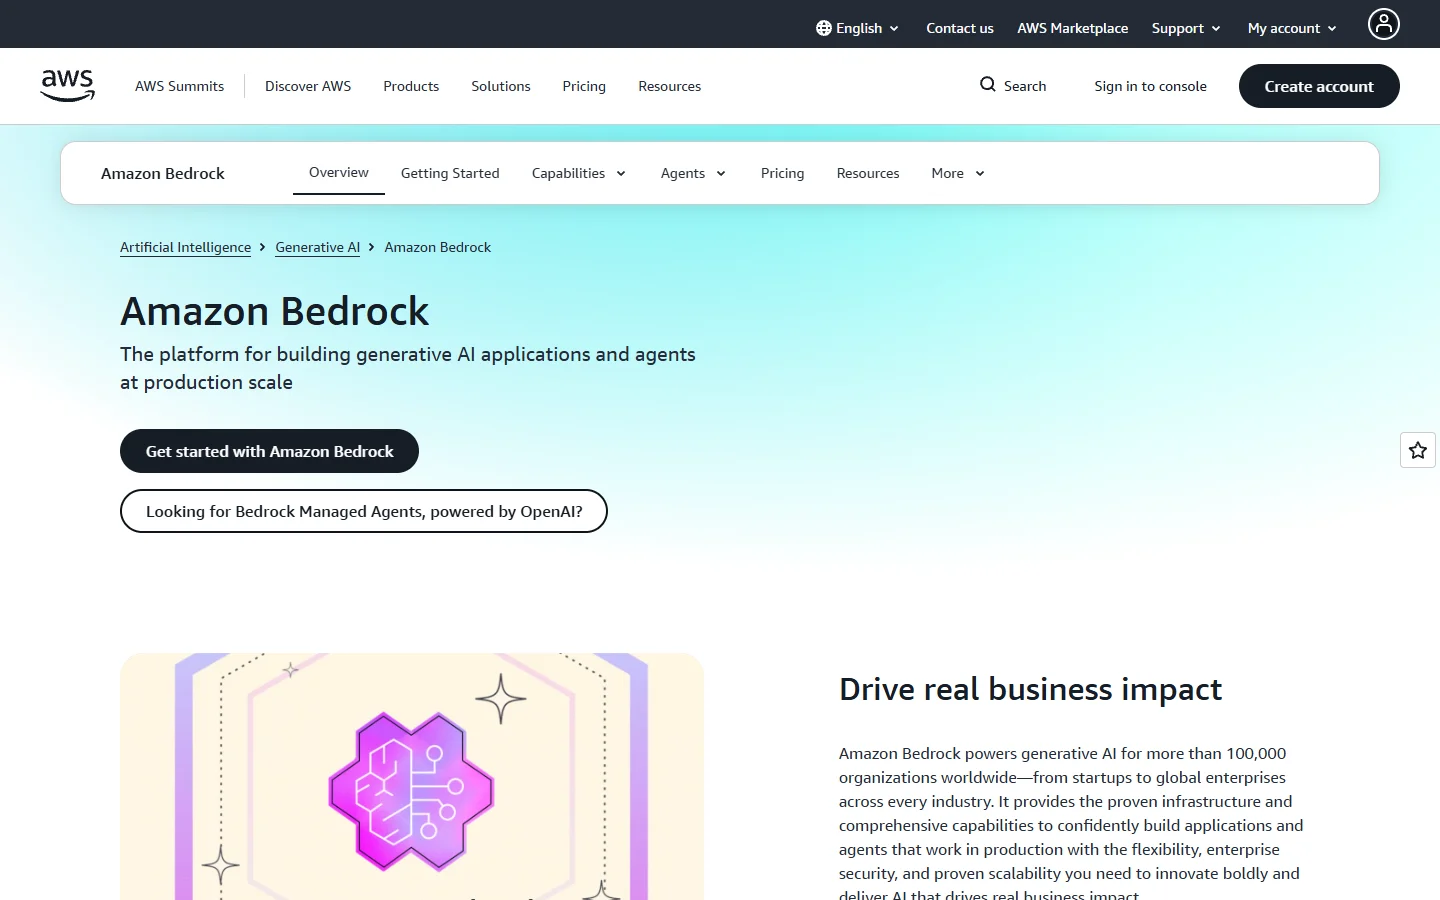Viewport: 1440px width, 900px height.
Task: Open the Solutions menu
Action: [501, 86]
